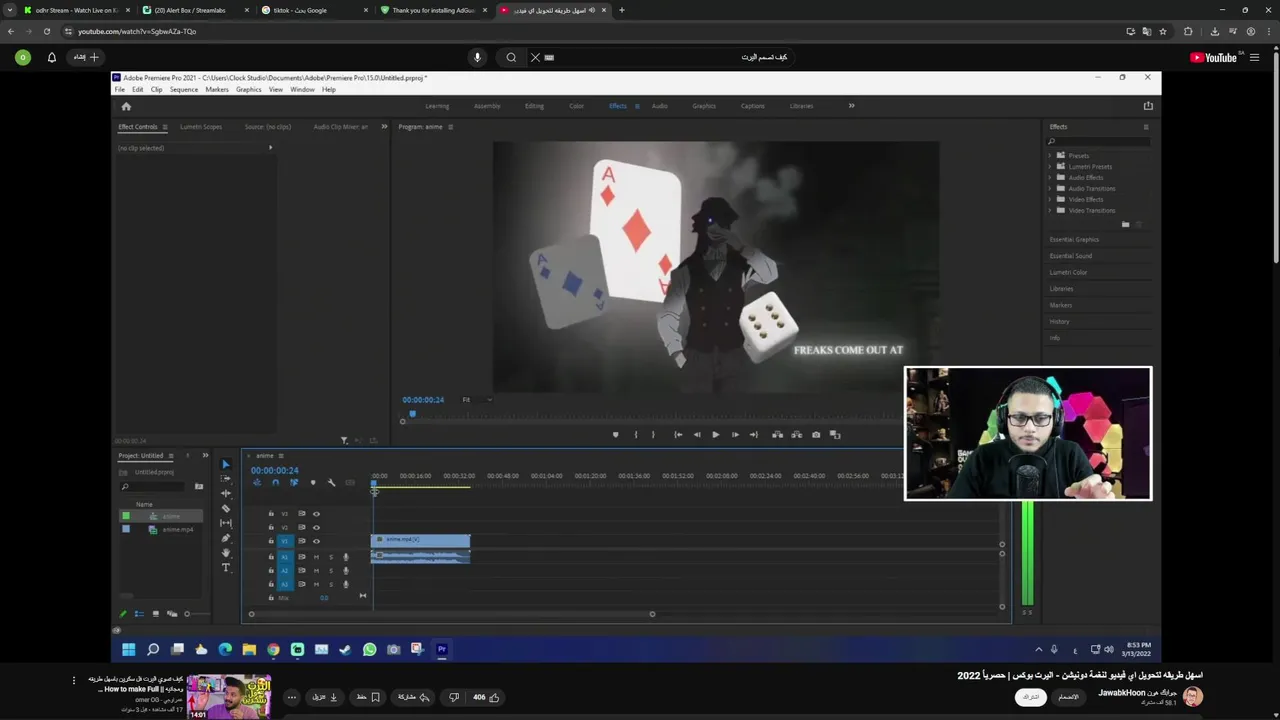Click the like button showing 406
This screenshot has width=1280, height=720.
(487, 697)
